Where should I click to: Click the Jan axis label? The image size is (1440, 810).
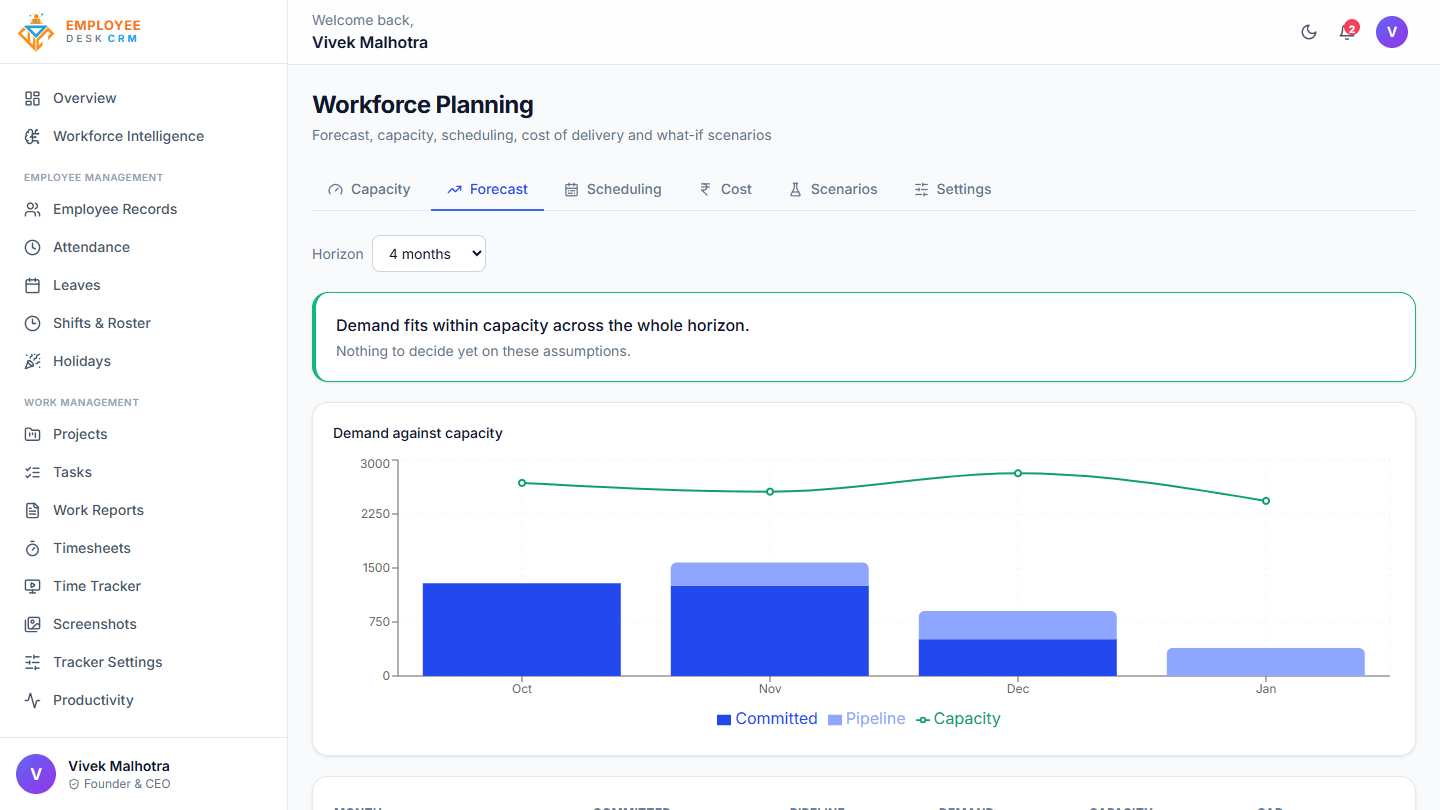pos(1266,689)
